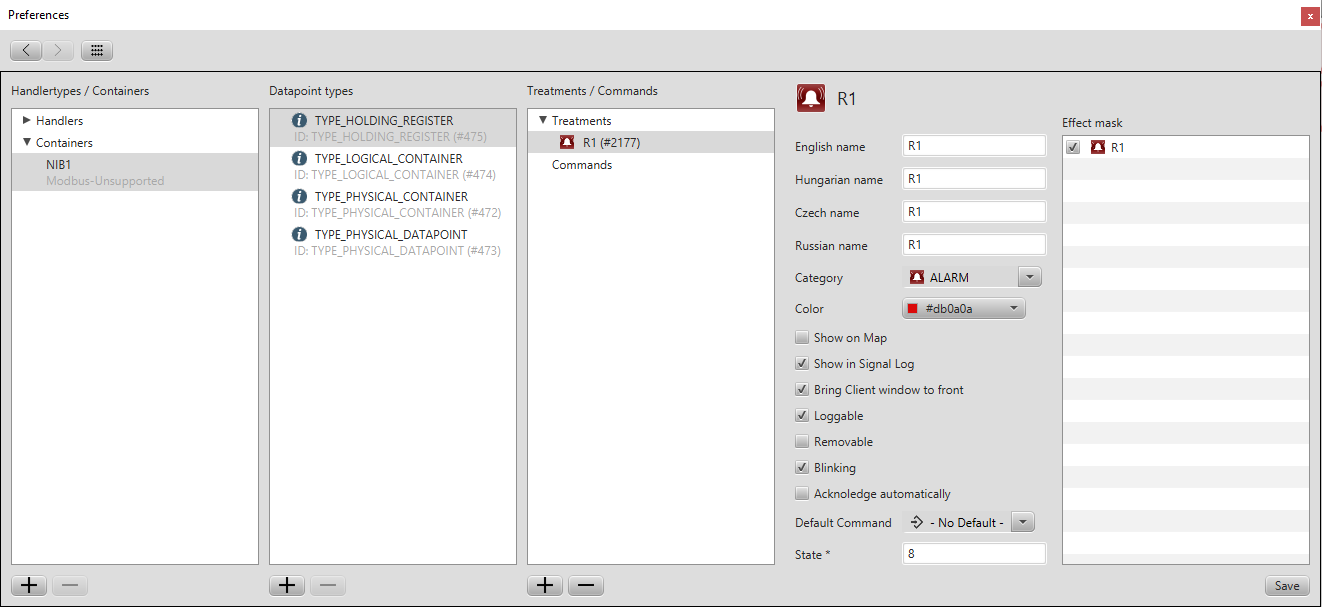Open the #db0a0a color picker
Image resolution: width=1322 pixels, height=607 pixels.
(964, 309)
